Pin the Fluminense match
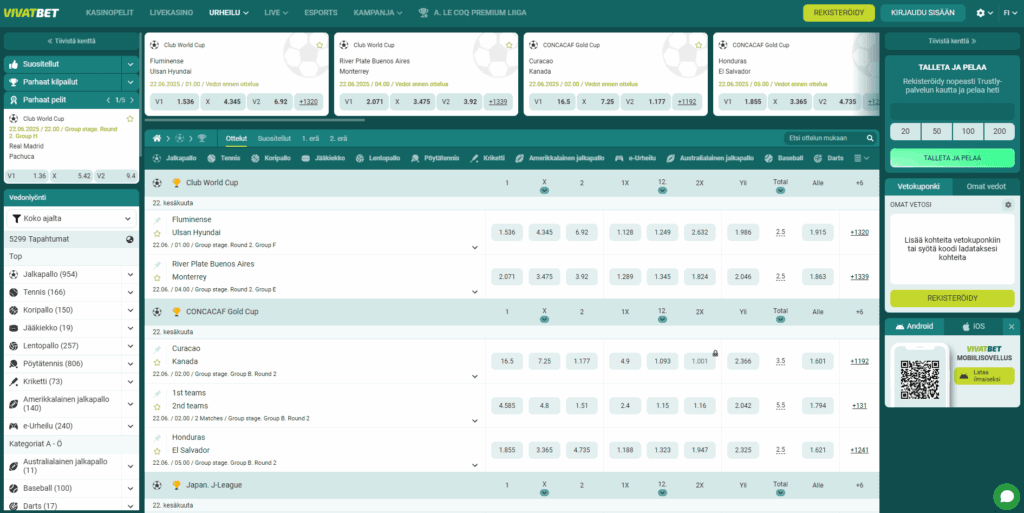Screen dimensions: 1024x513 (157, 221)
